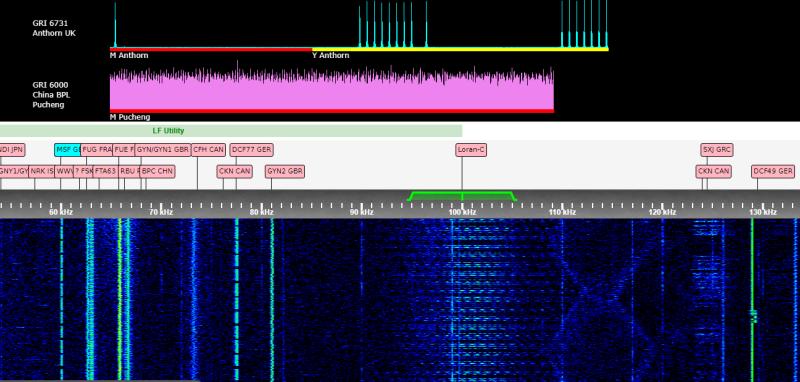The height and width of the screenshot is (382, 800).
Task: Click the bright green 129 kHz waterfall carrier
Action: [752, 300]
